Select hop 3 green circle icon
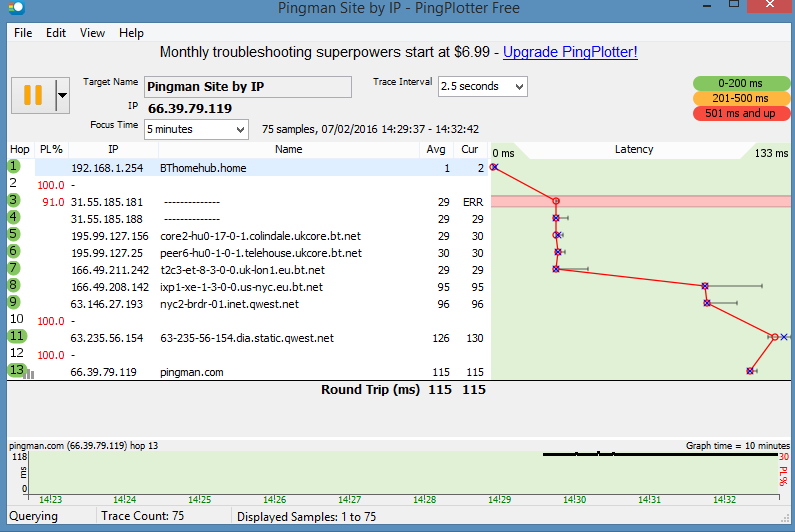The width and height of the screenshot is (795, 532). tap(14, 200)
